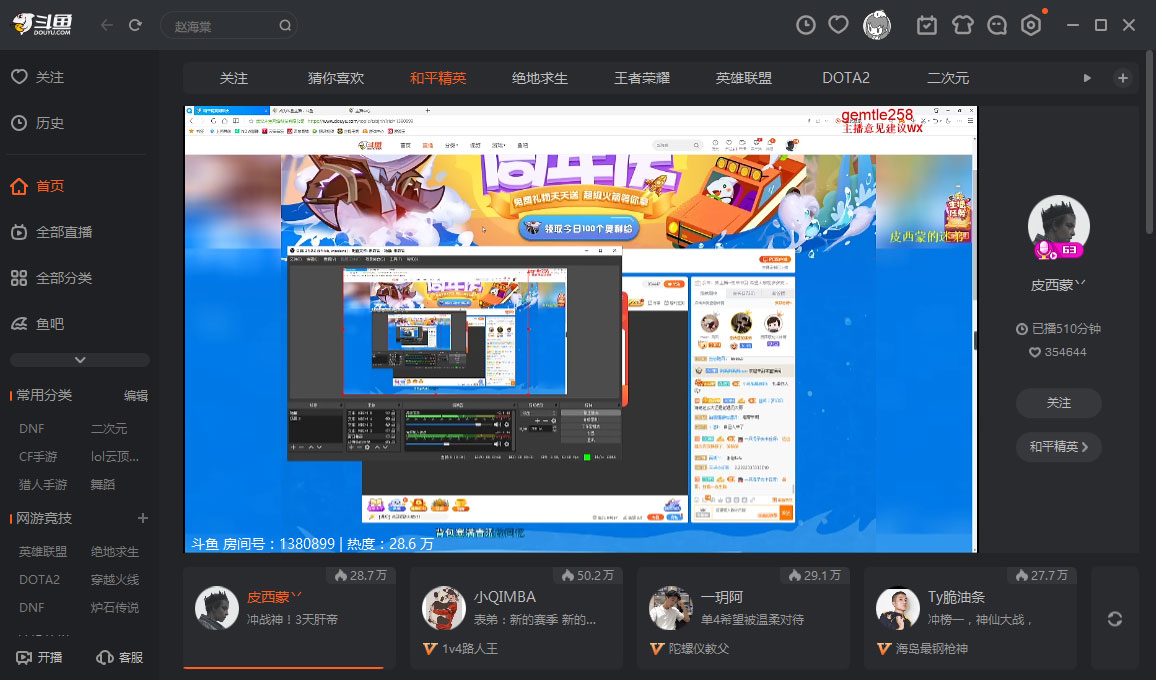Open watch history via the clock icon

click(806, 24)
